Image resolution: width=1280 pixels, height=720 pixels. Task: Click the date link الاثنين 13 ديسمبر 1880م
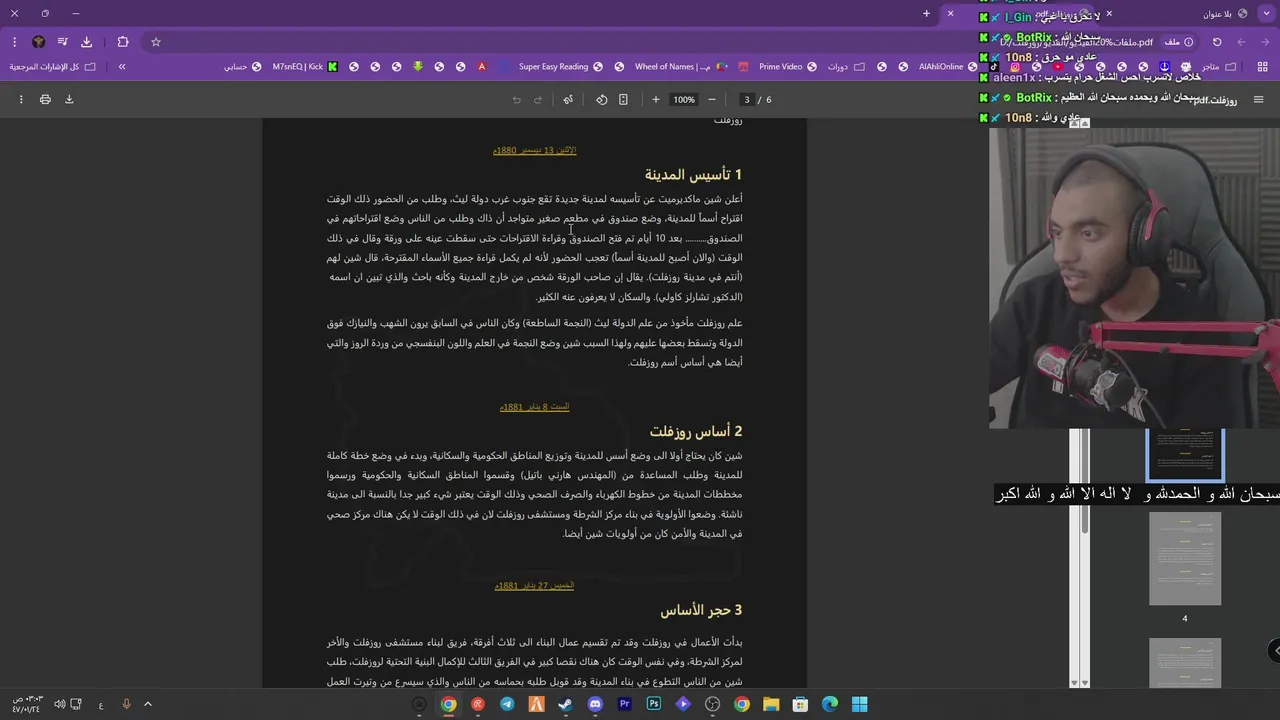(535, 150)
